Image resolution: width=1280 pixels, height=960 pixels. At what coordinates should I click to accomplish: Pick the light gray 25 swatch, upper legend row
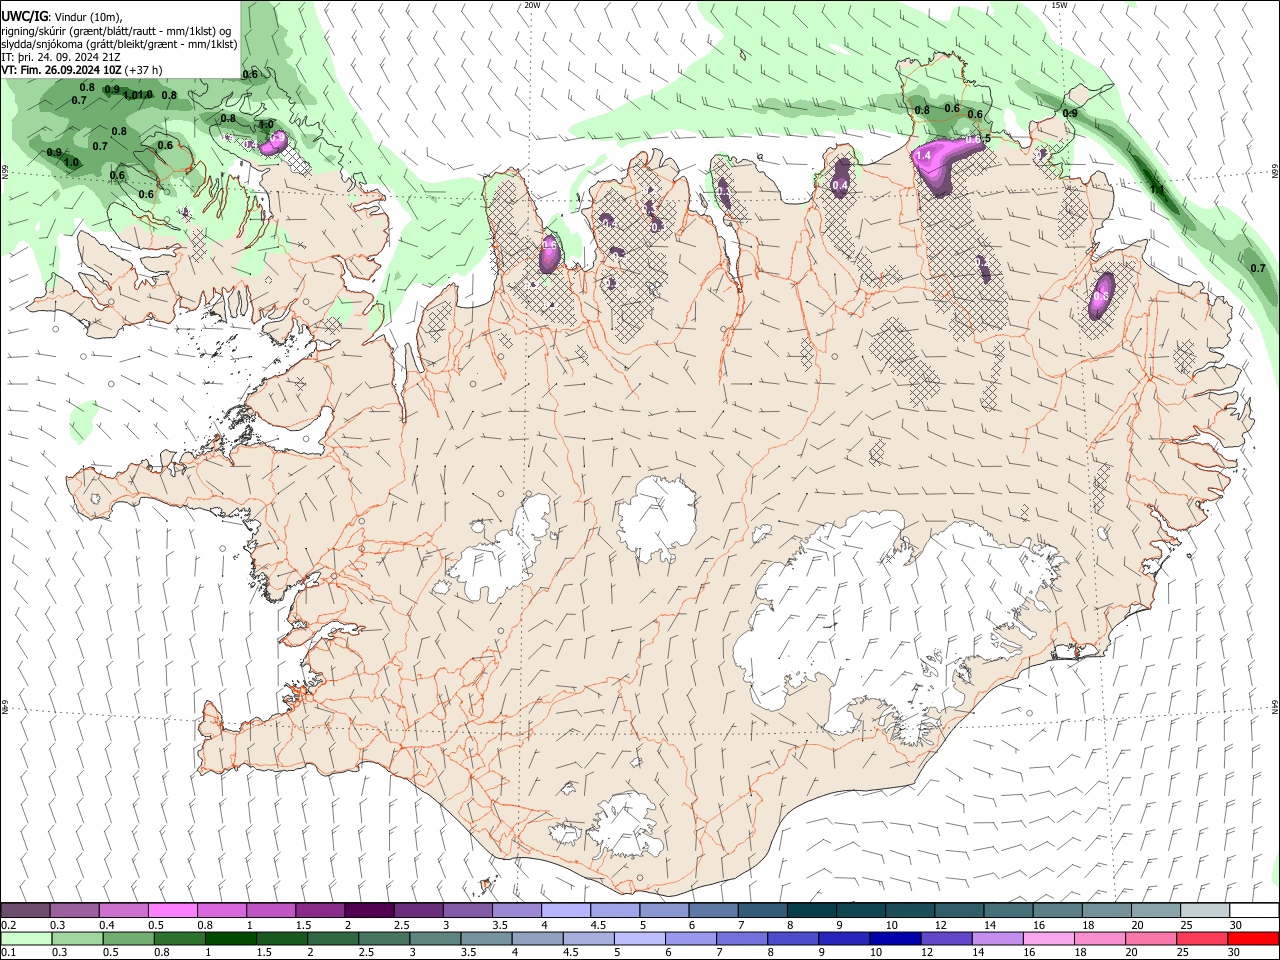(x=1203, y=911)
